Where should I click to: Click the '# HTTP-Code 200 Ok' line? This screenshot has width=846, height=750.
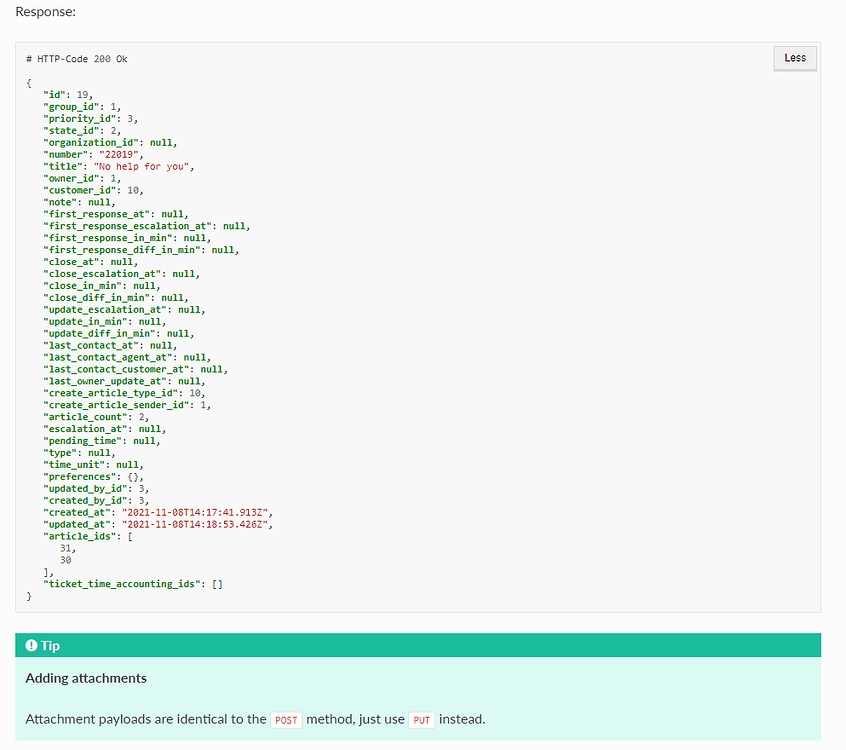77,59
